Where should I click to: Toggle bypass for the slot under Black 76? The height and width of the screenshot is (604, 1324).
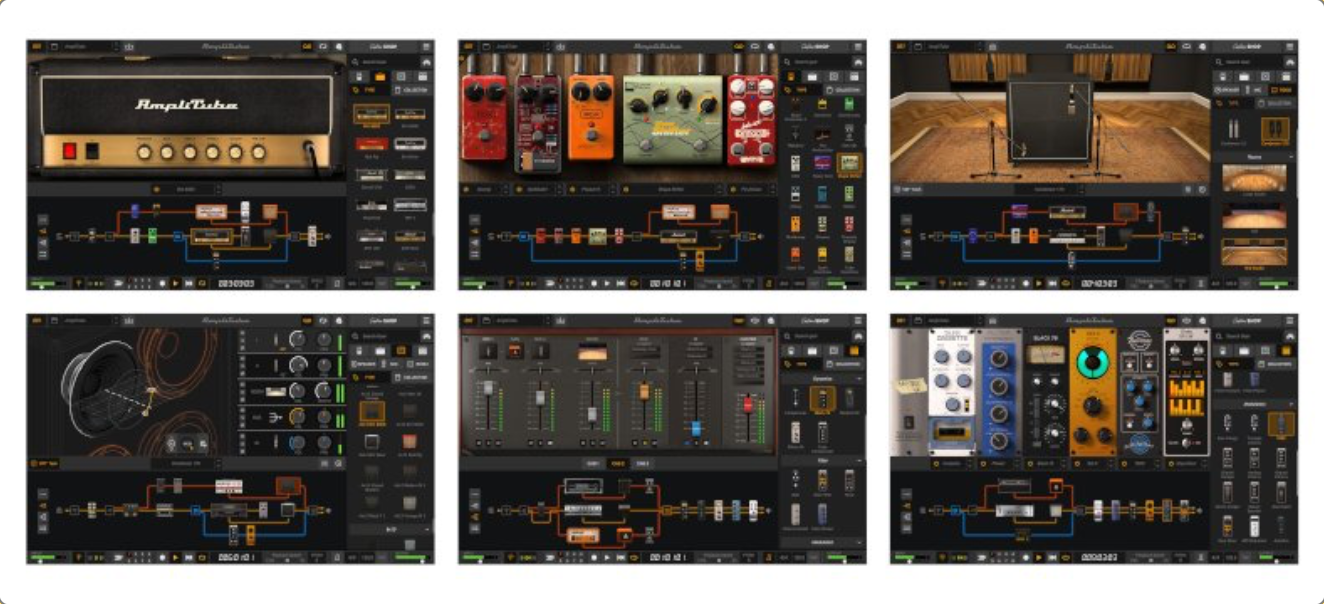tap(1028, 463)
